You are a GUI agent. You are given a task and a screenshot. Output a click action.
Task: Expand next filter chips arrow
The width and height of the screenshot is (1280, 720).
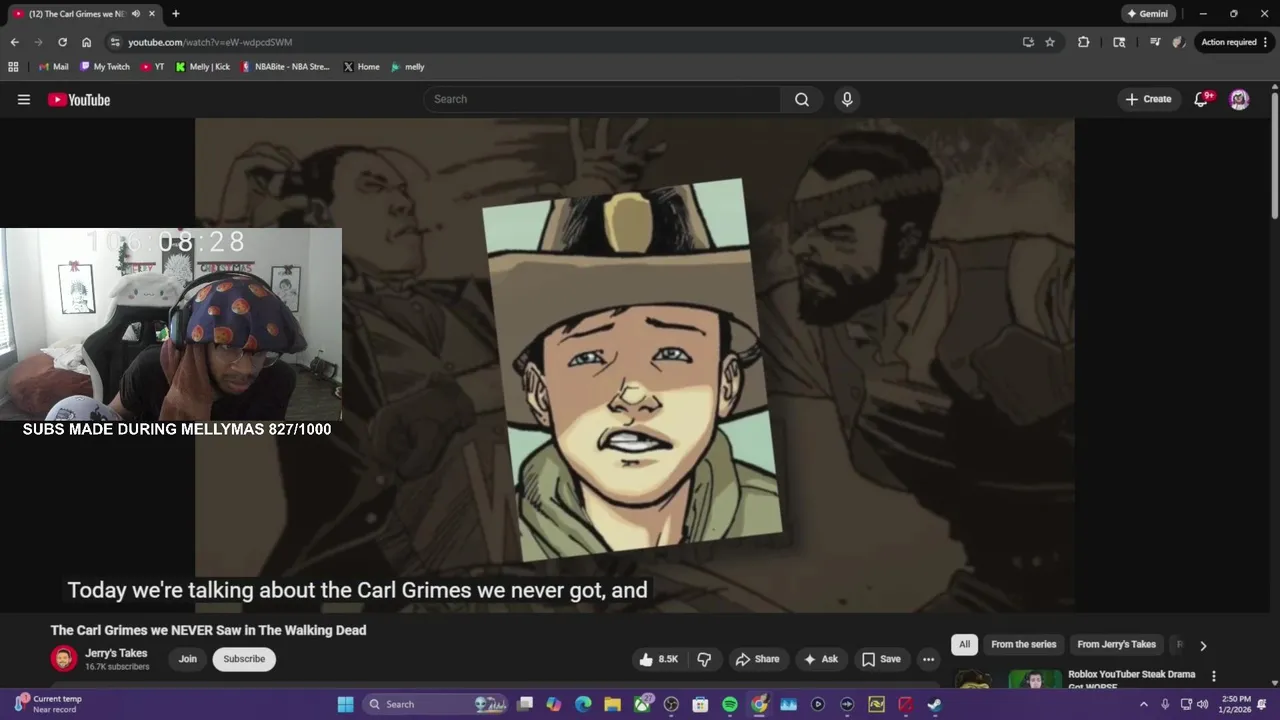click(1203, 645)
